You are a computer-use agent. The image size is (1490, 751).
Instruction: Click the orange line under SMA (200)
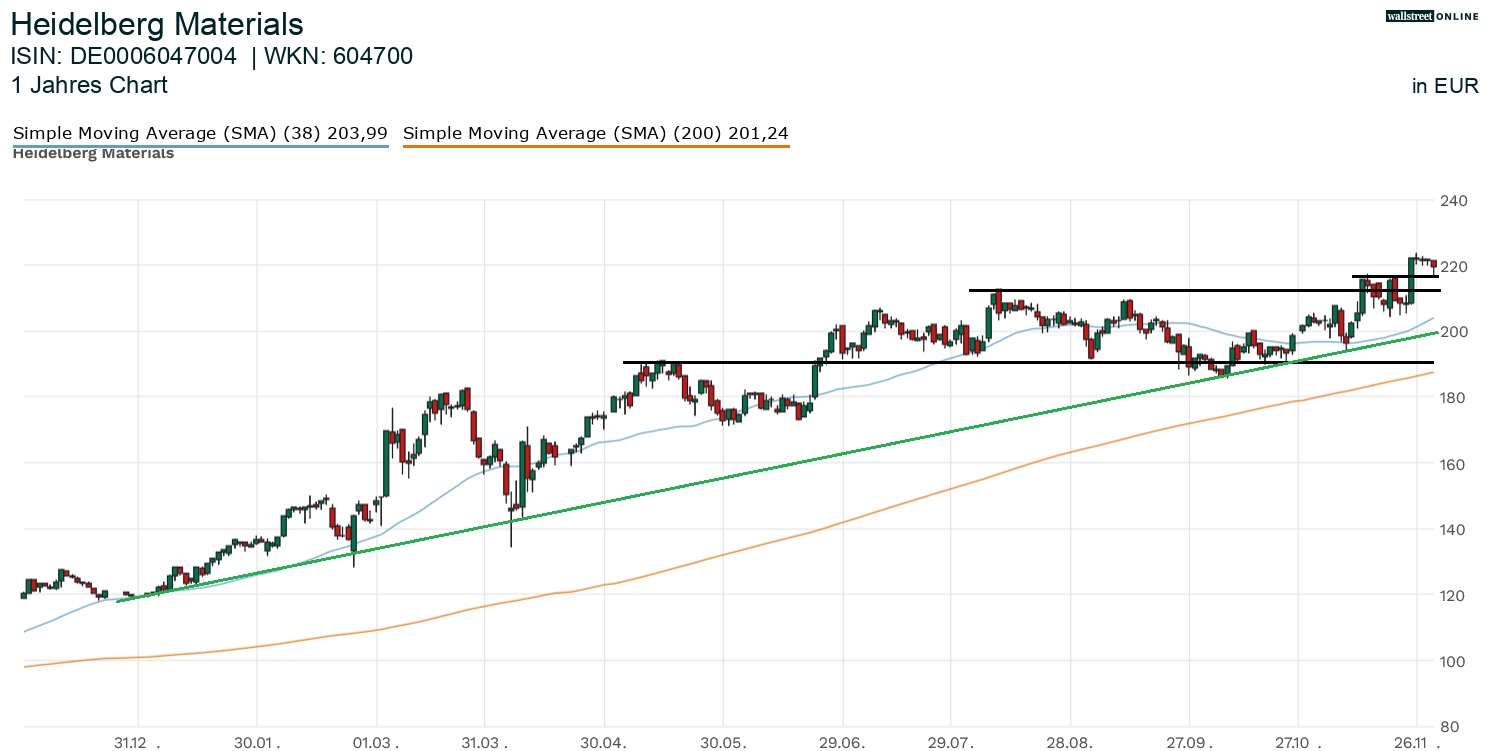[x=596, y=147]
